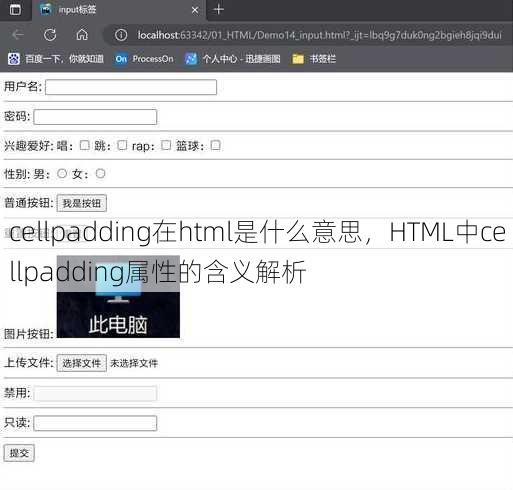Check the '篮球' hobby checkbox
Screen dimensions: 513x490
click(x=215, y=145)
